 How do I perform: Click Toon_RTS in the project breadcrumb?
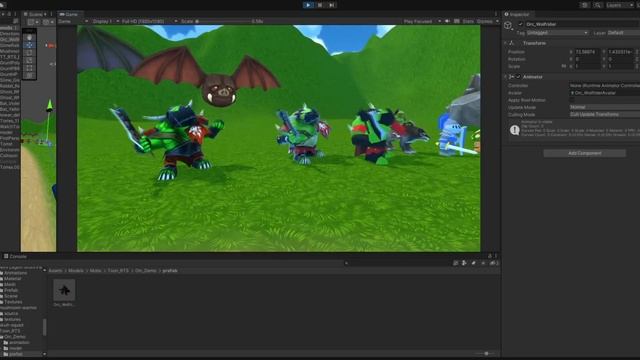coord(118,271)
